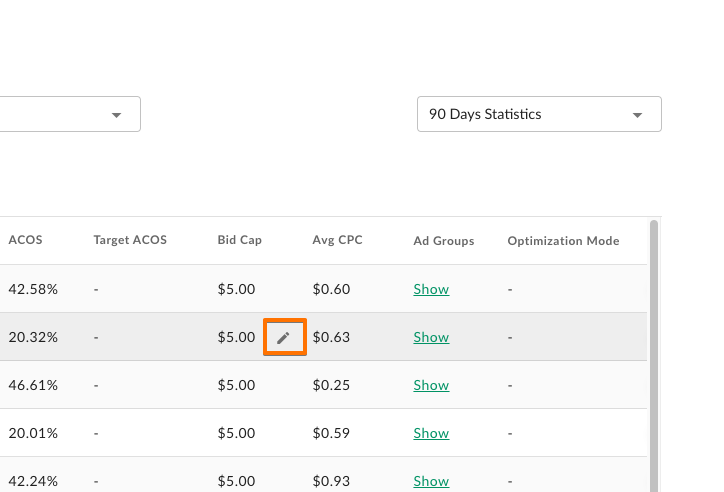
Task: Click Show link in the 42.58% ACOS row
Action: click(431, 289)
